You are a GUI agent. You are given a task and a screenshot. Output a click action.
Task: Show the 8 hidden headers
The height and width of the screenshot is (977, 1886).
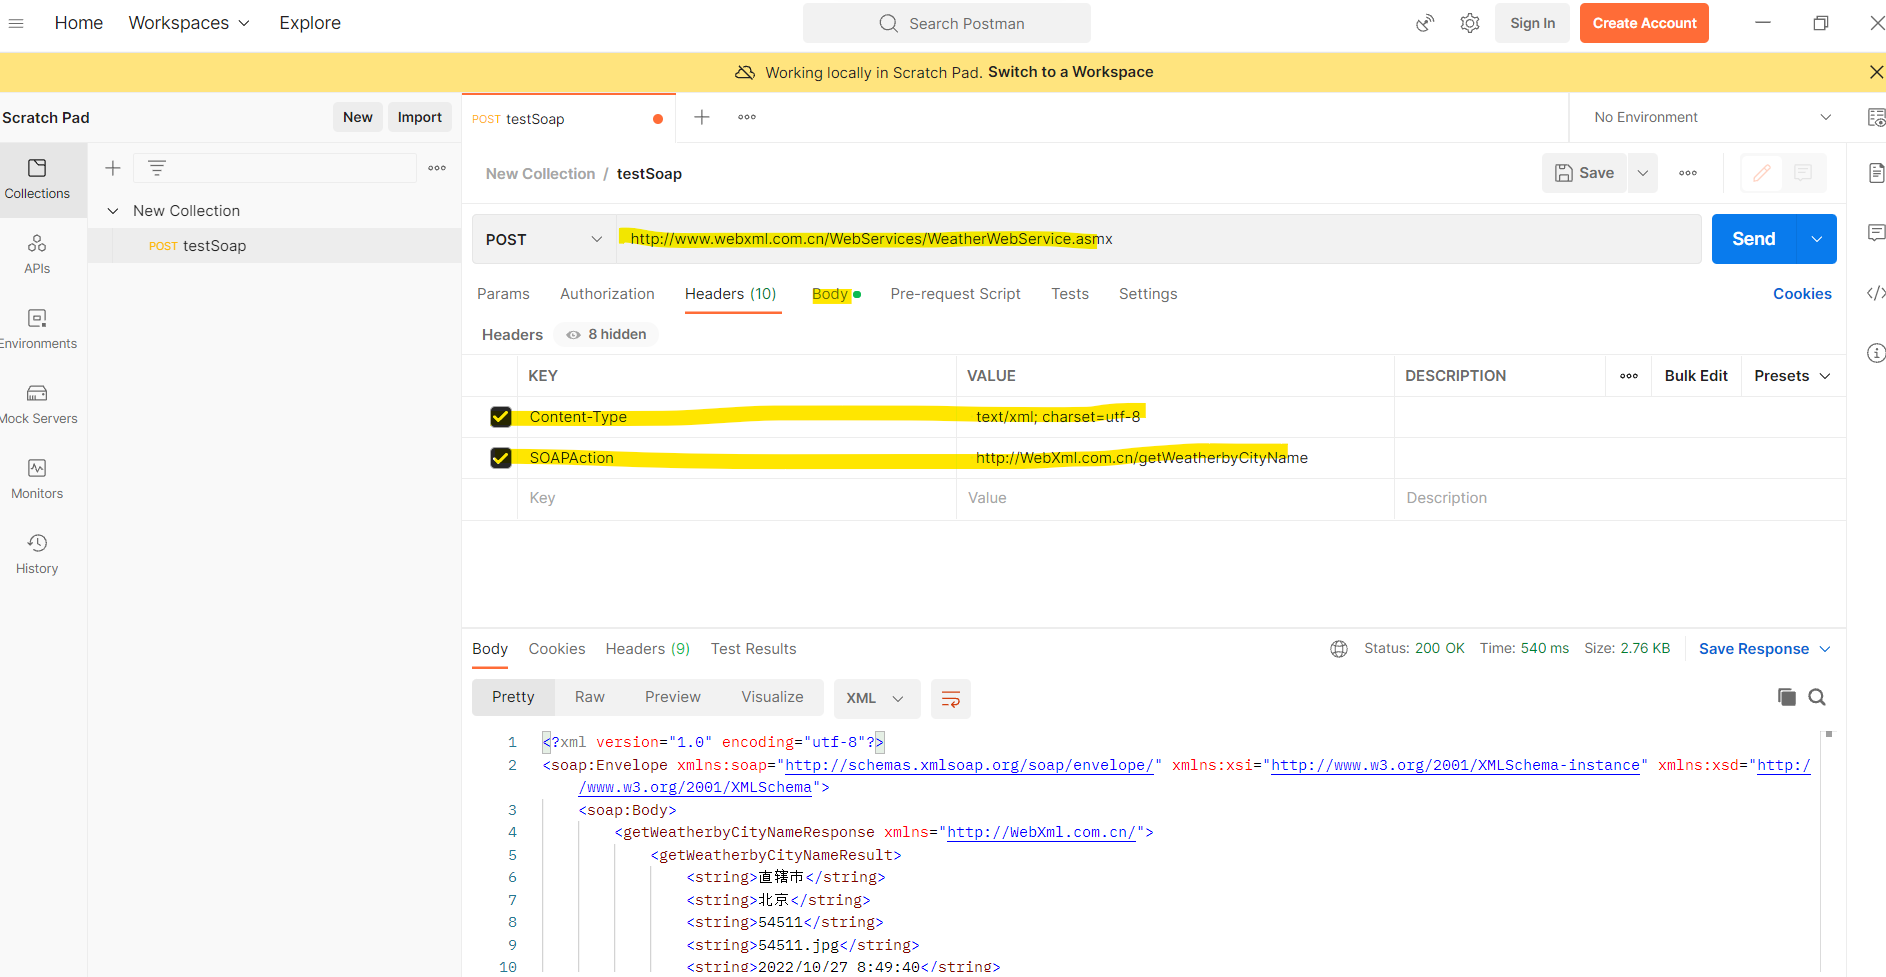(x=606, y=335)
